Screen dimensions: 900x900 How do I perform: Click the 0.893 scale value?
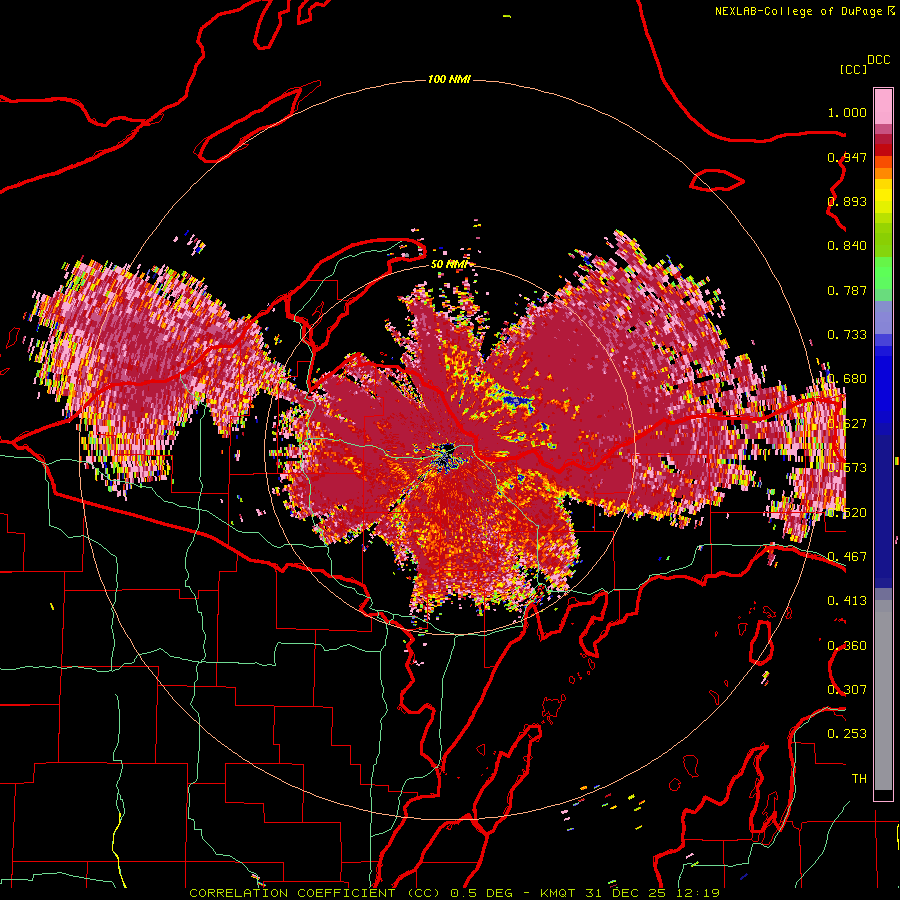(x=847, y=201)
